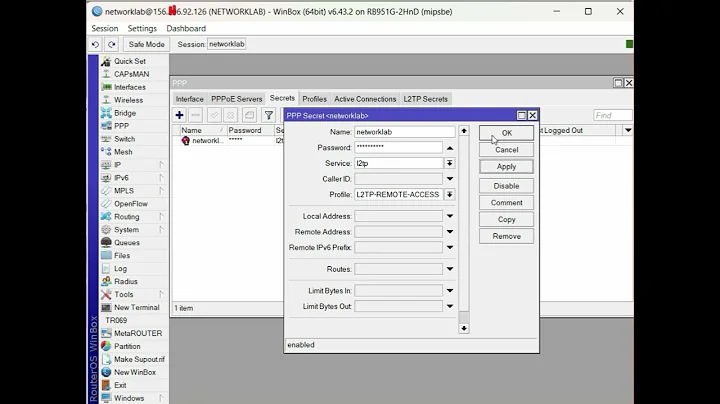Switch to L2TP Secrets tab
This screenshot has width=720, height=404.
(x=425, y=99)
